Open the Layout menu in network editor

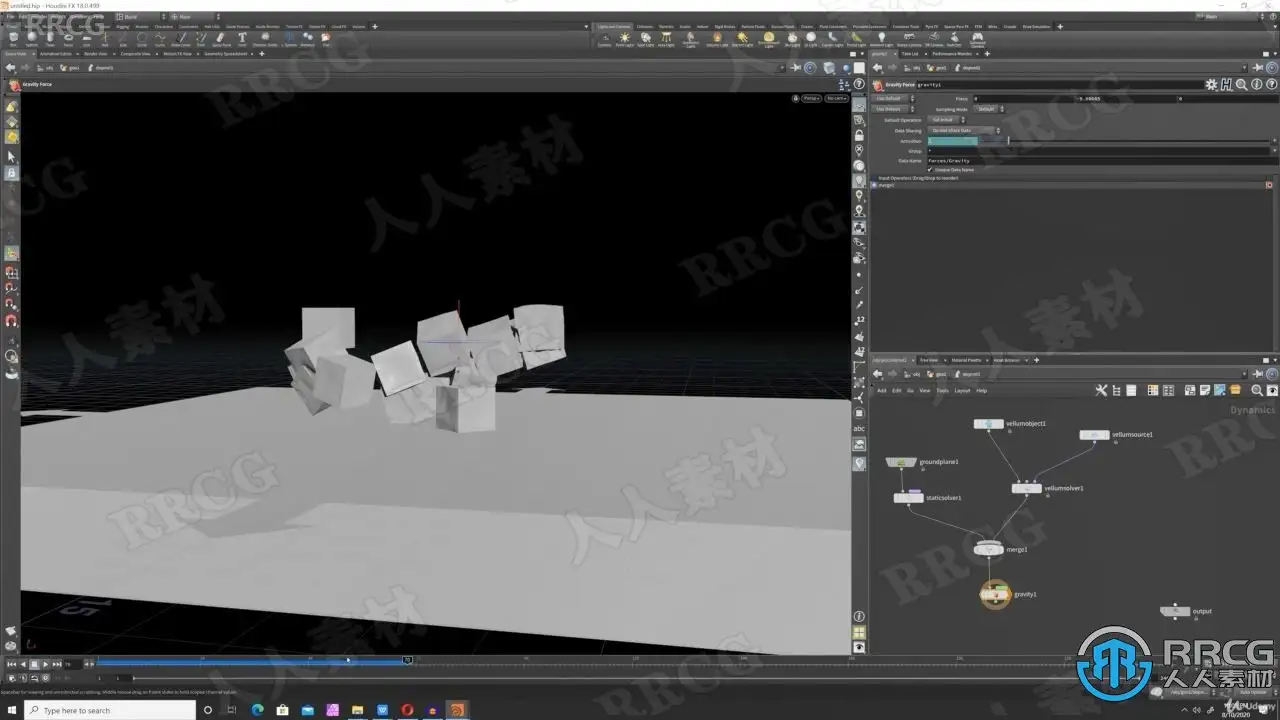coord(962,391)
